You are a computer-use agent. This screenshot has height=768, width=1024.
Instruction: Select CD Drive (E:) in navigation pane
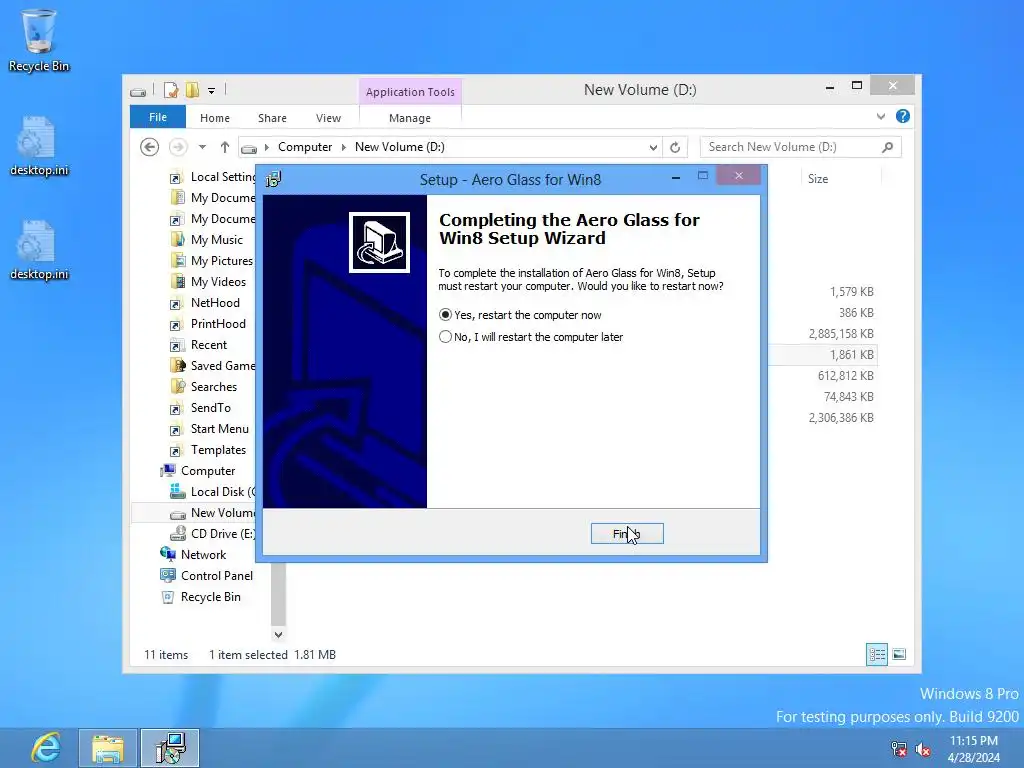click(x=213, y=534)
